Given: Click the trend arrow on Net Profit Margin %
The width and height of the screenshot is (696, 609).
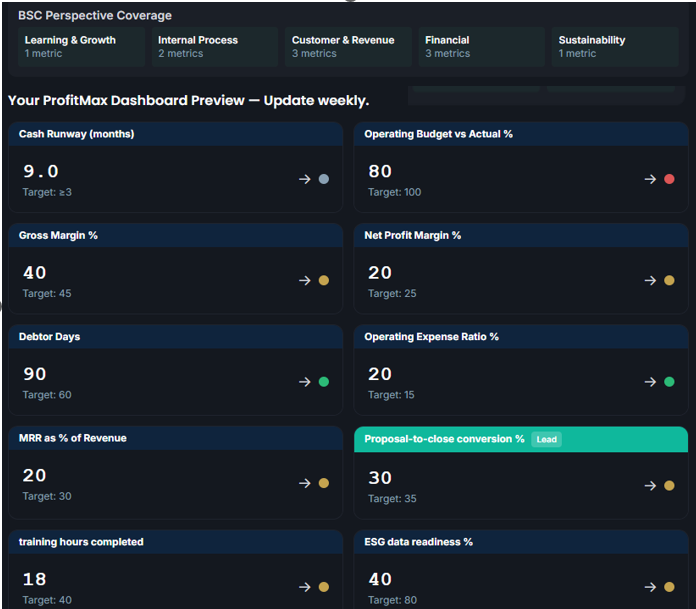Looking at the screenshot, I should click(650, 280).
